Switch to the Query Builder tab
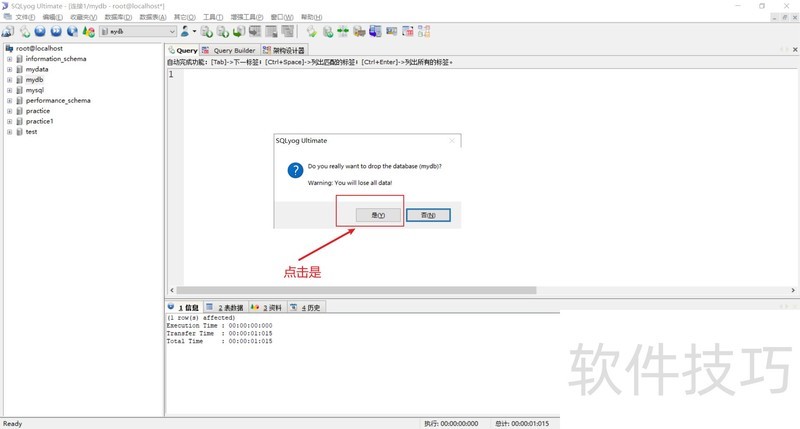 [x=229, y=51]
